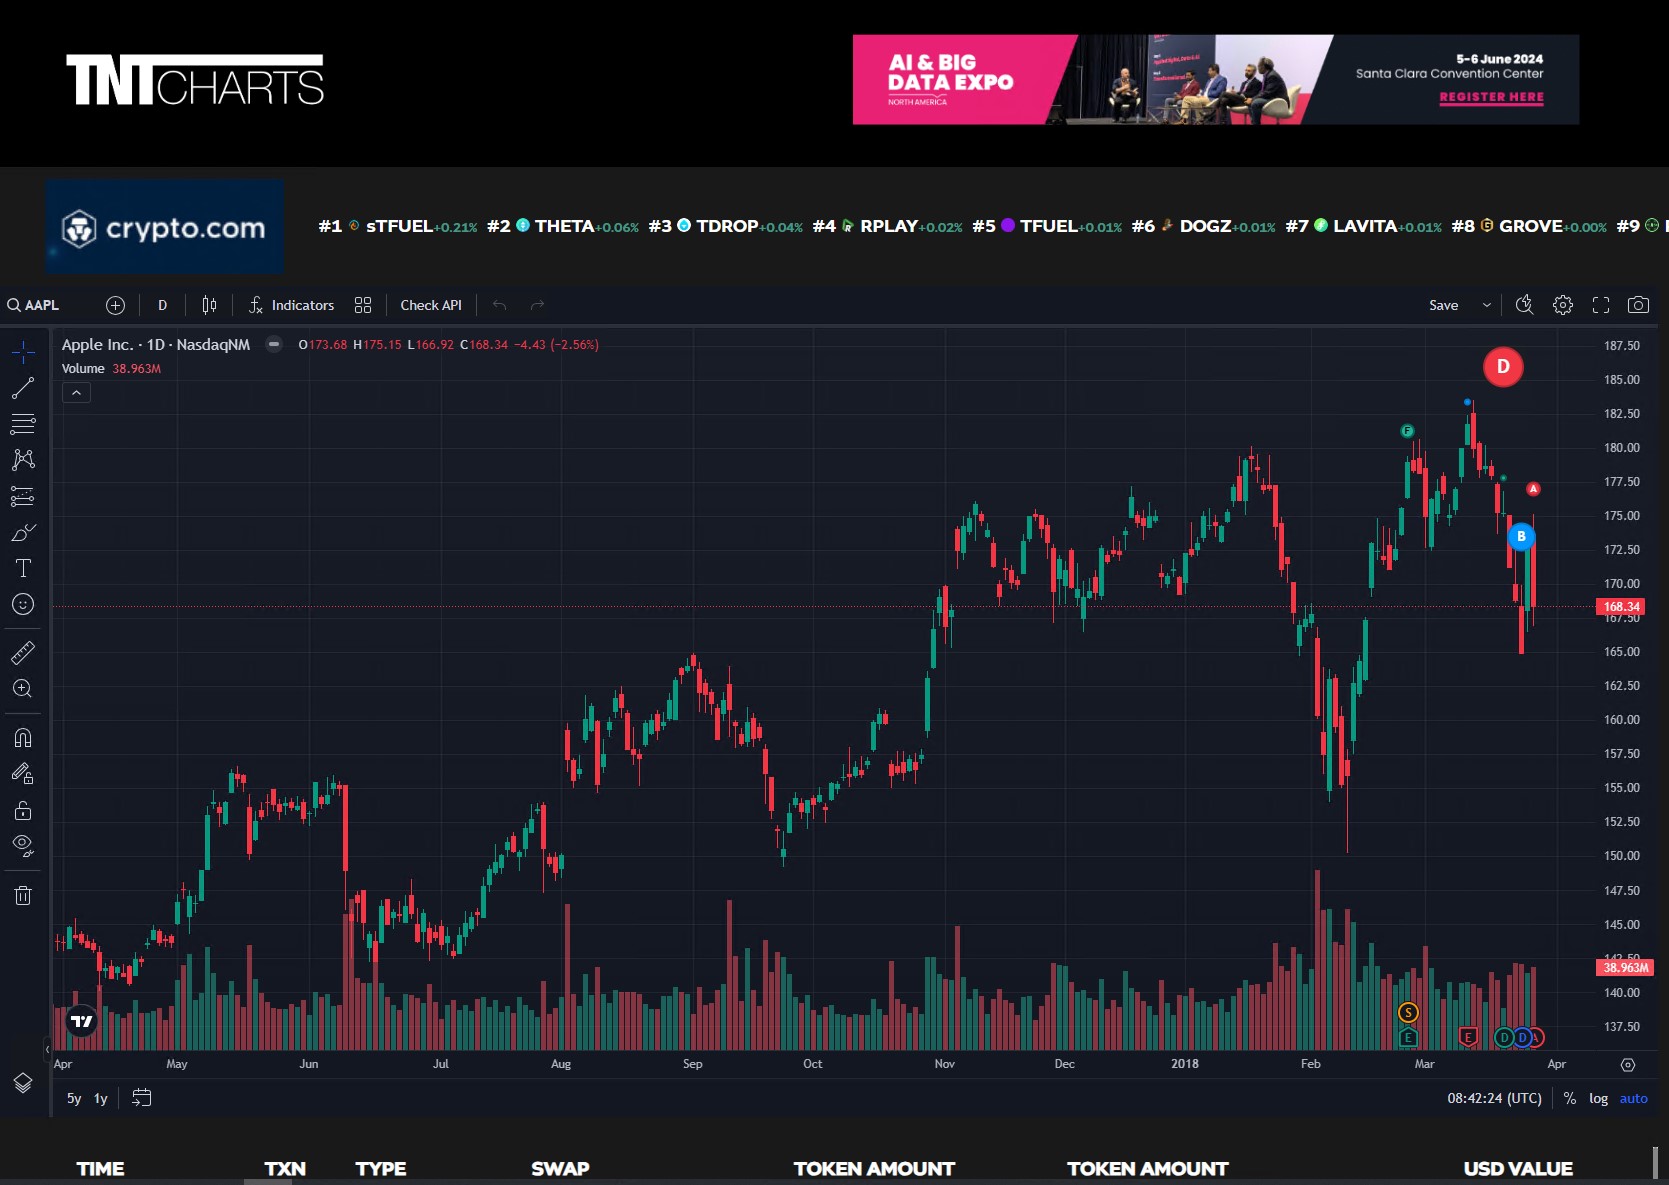Click the 168.34 current price label
This screenshot has width=1669, height=1185.
tap(1621, 606)
